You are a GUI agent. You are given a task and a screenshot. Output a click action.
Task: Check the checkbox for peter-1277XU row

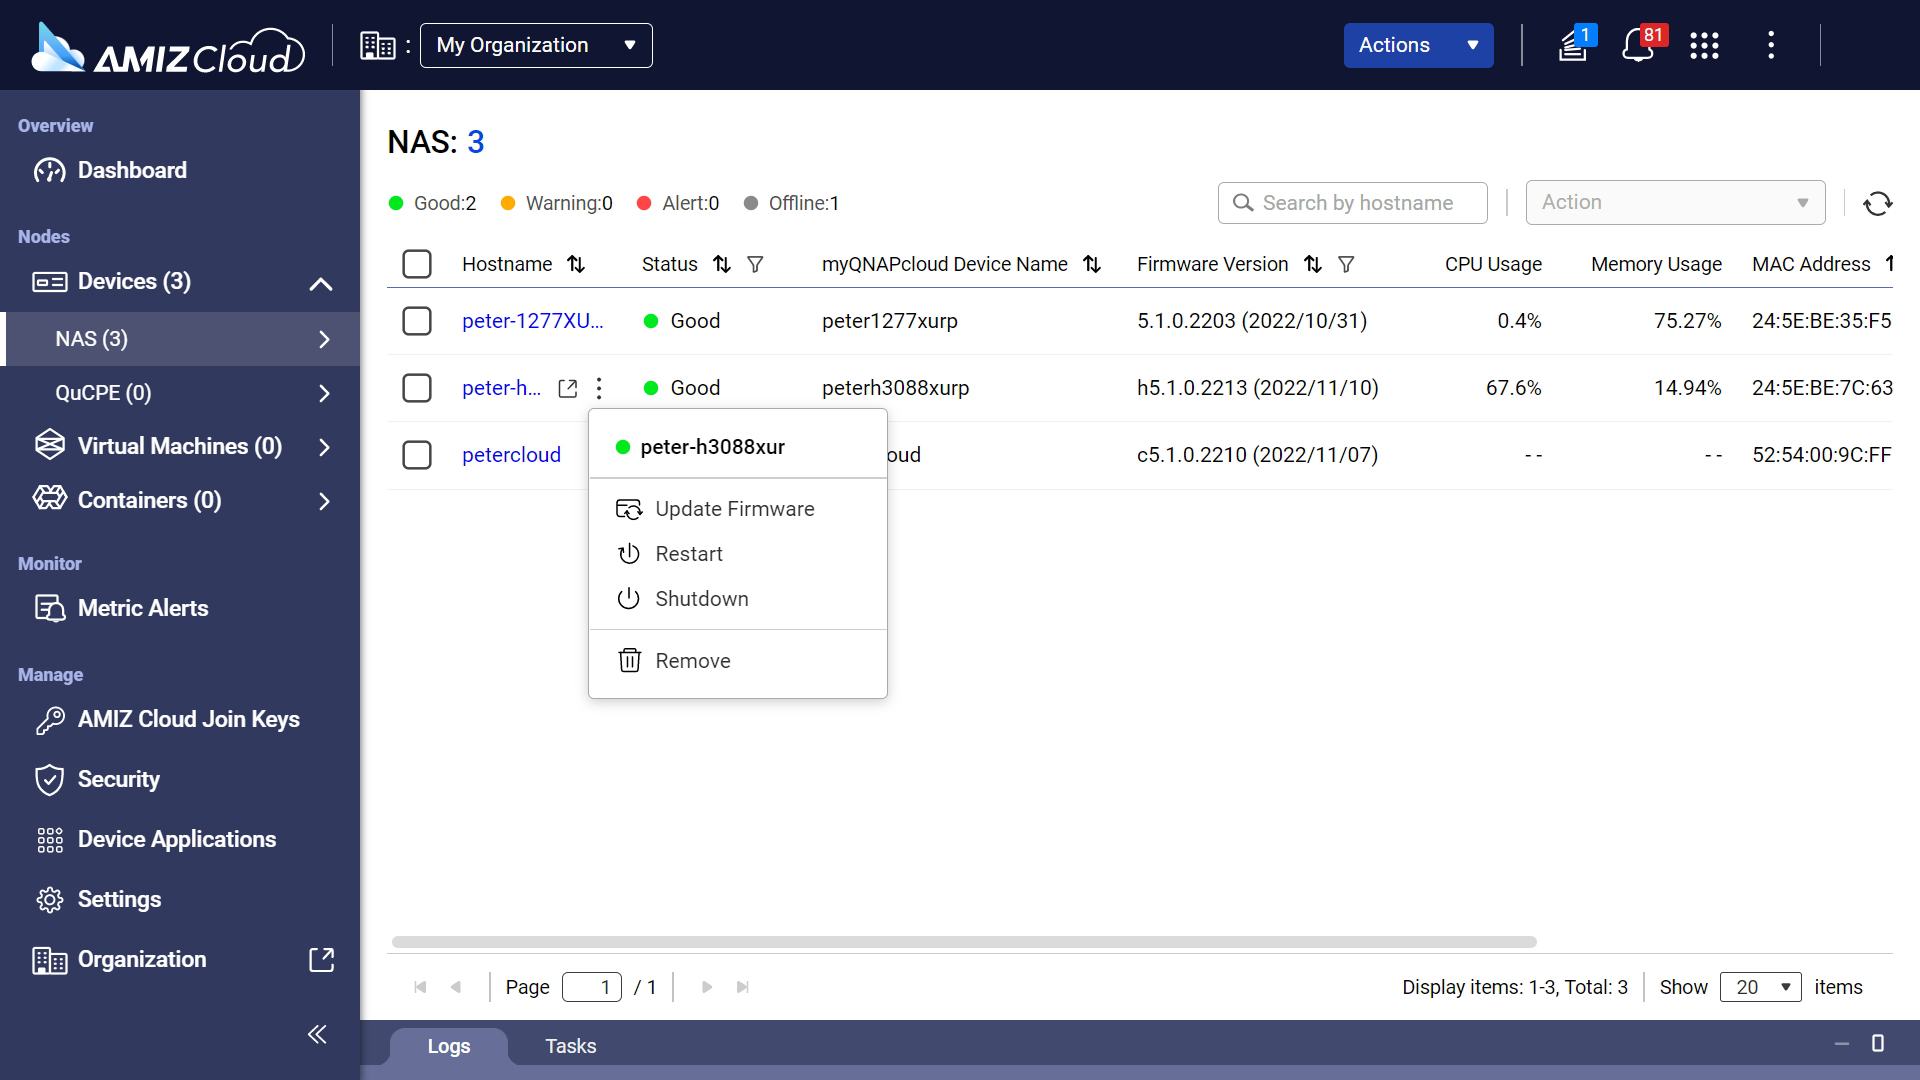pyautogui.click(x=417, y=320)
